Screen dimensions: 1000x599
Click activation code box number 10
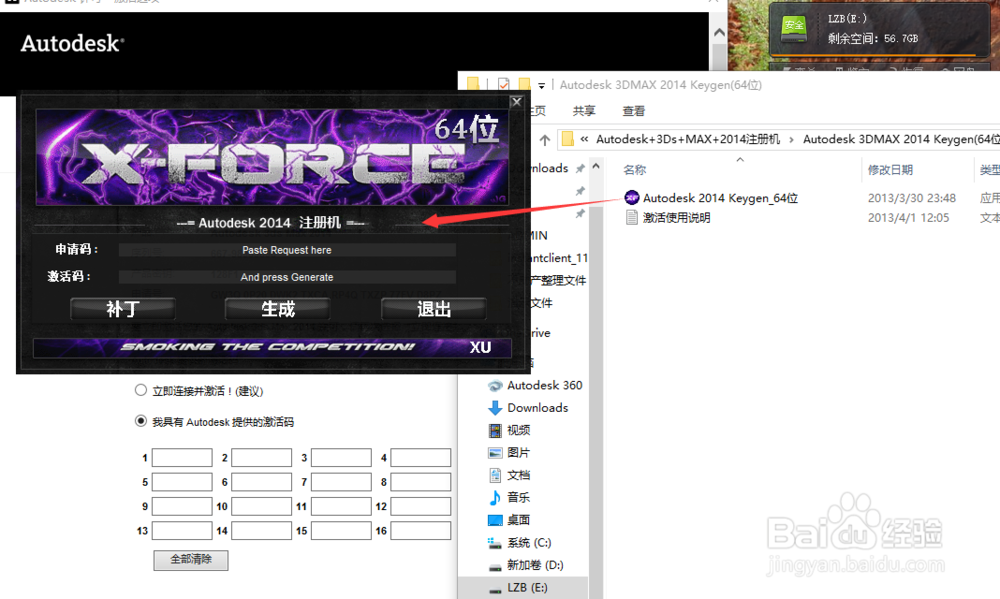point(261,506)
